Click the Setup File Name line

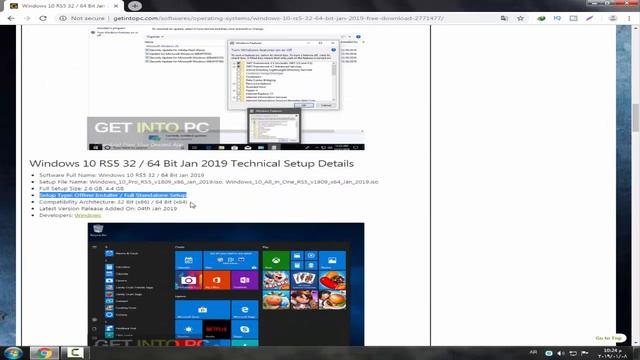coord(209,182)
